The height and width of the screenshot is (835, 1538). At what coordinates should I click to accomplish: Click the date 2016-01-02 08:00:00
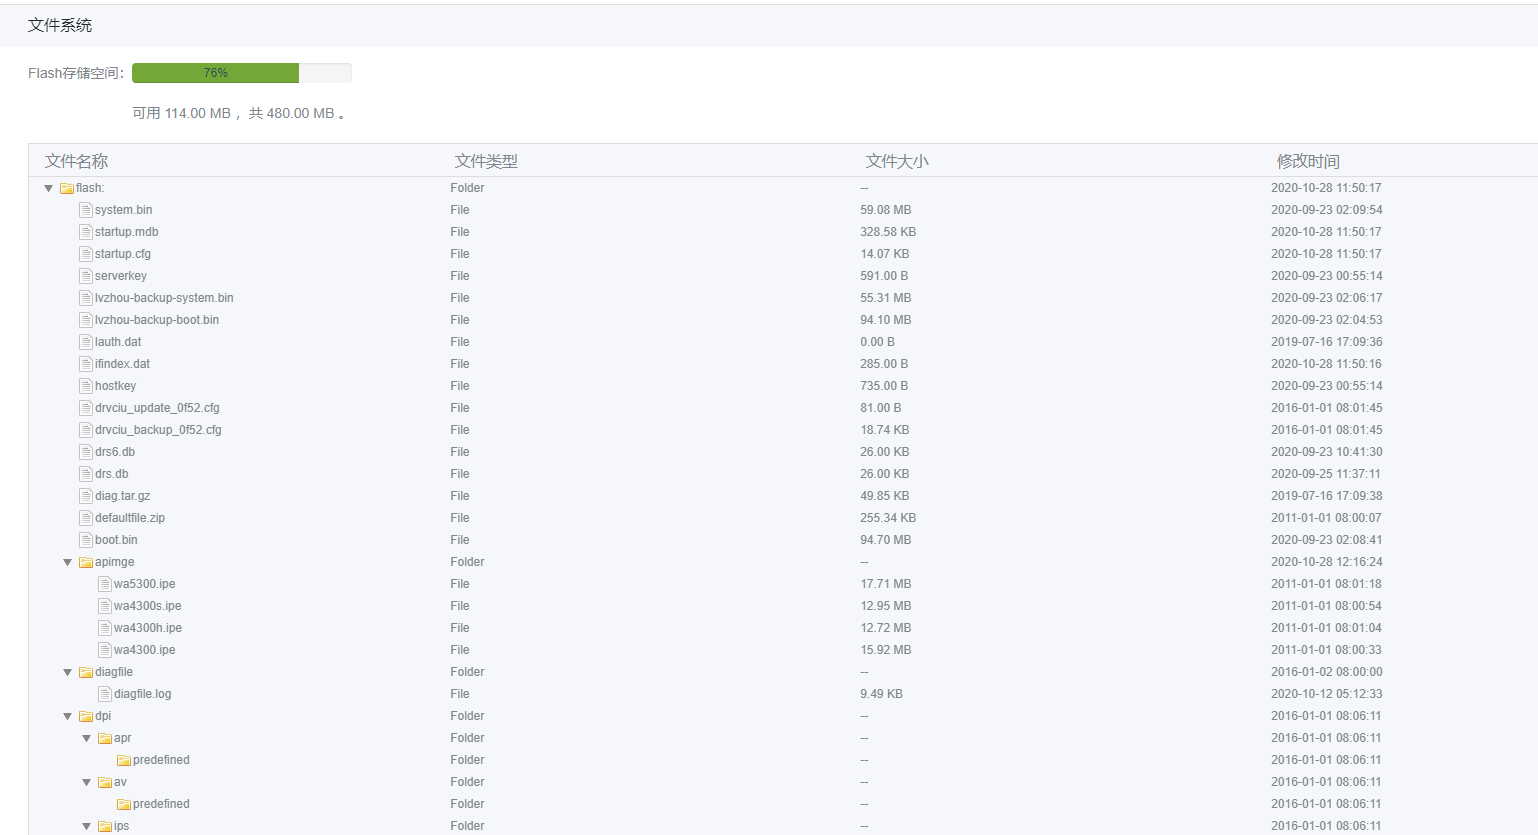pos(1326,672)
